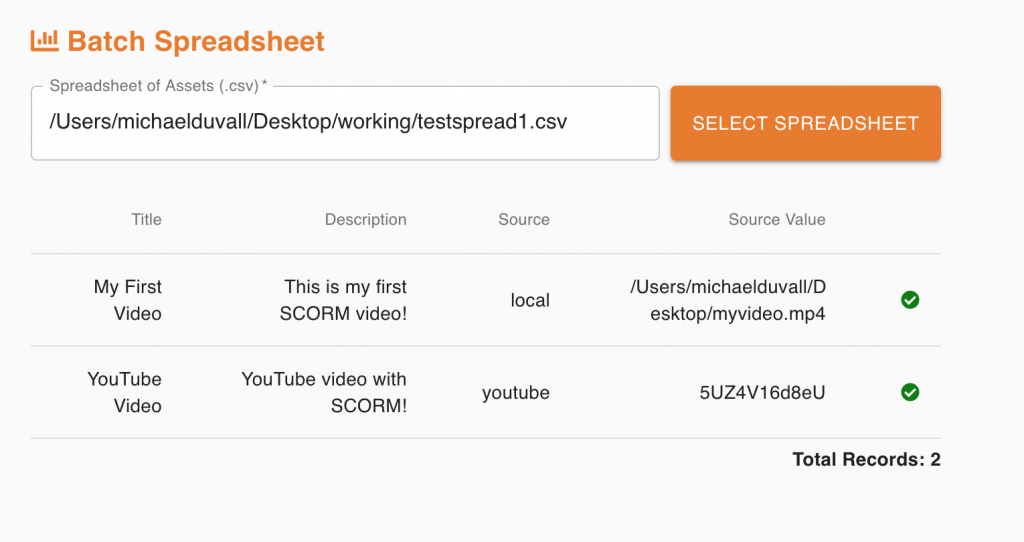The image size is (1024, 542).
Task: Select the Source column header
Action: (524, 219)
